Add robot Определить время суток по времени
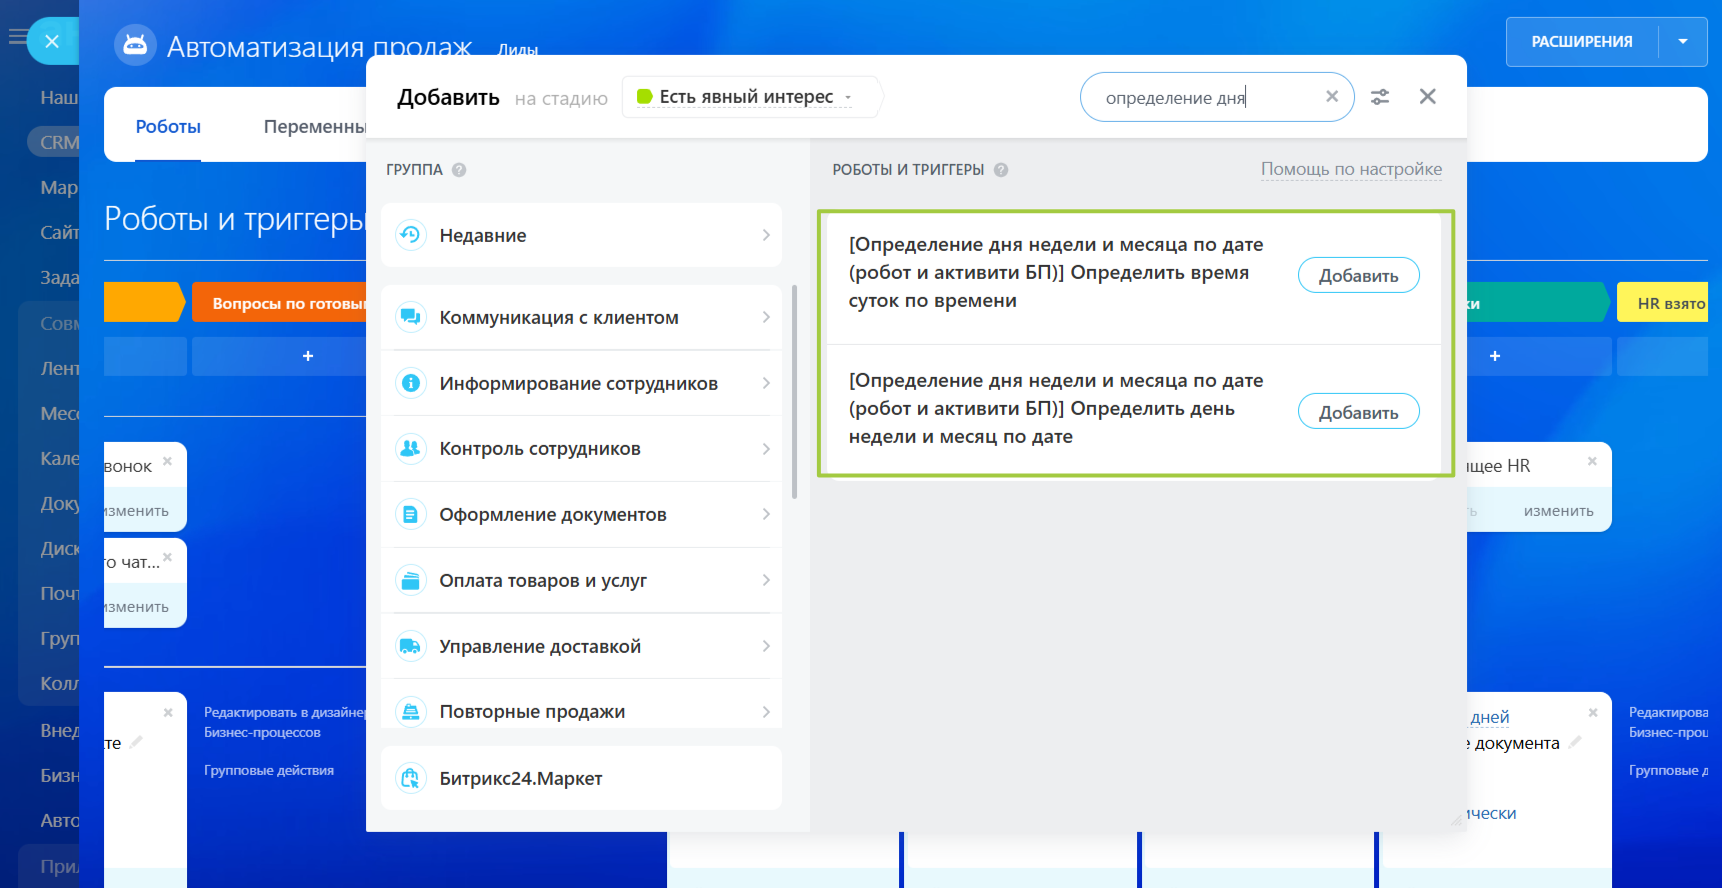Screen dimensions: 1722x888 [1358, 276]
